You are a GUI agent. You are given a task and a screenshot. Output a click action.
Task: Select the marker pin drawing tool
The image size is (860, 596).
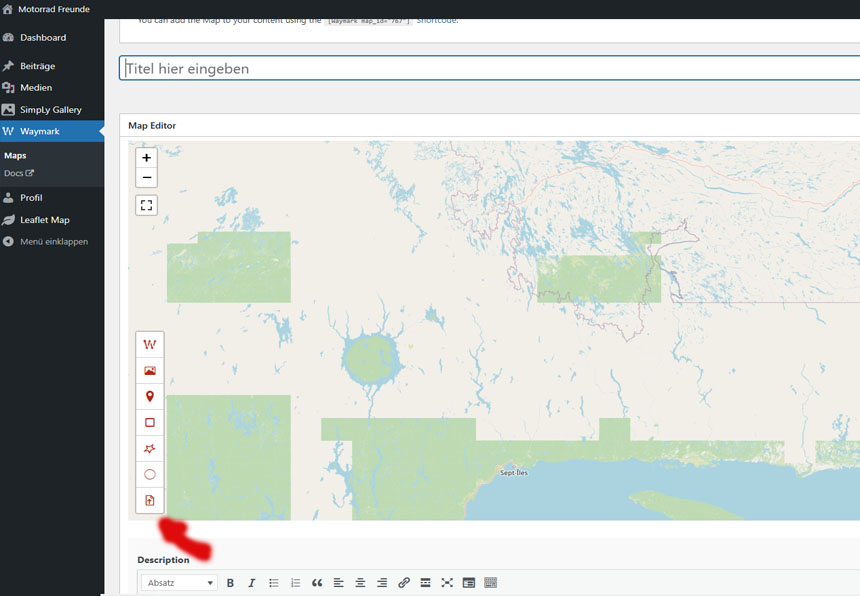(x=150, y=396)
